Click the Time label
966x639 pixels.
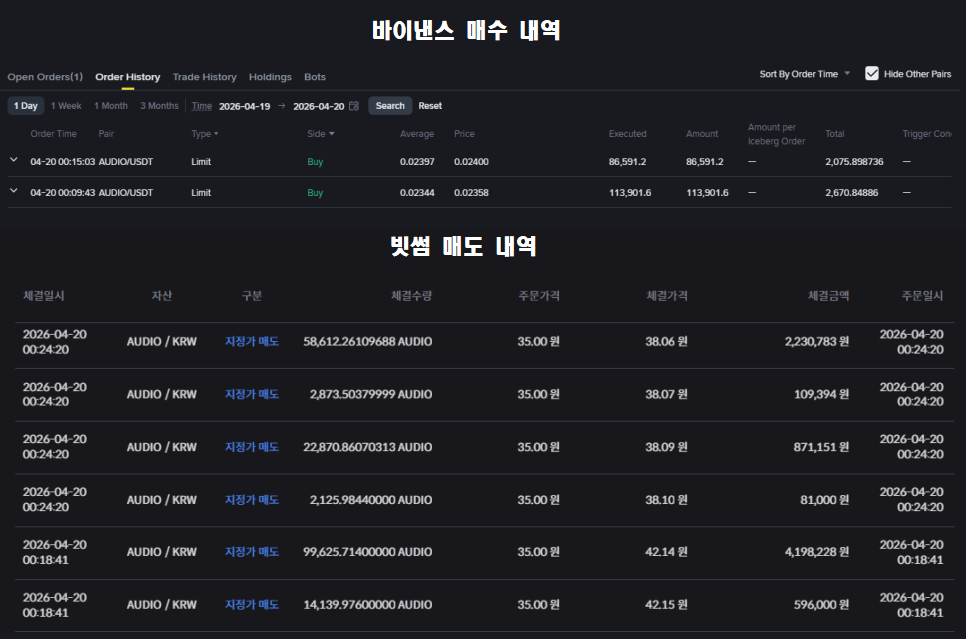click(x=201, y=106)
